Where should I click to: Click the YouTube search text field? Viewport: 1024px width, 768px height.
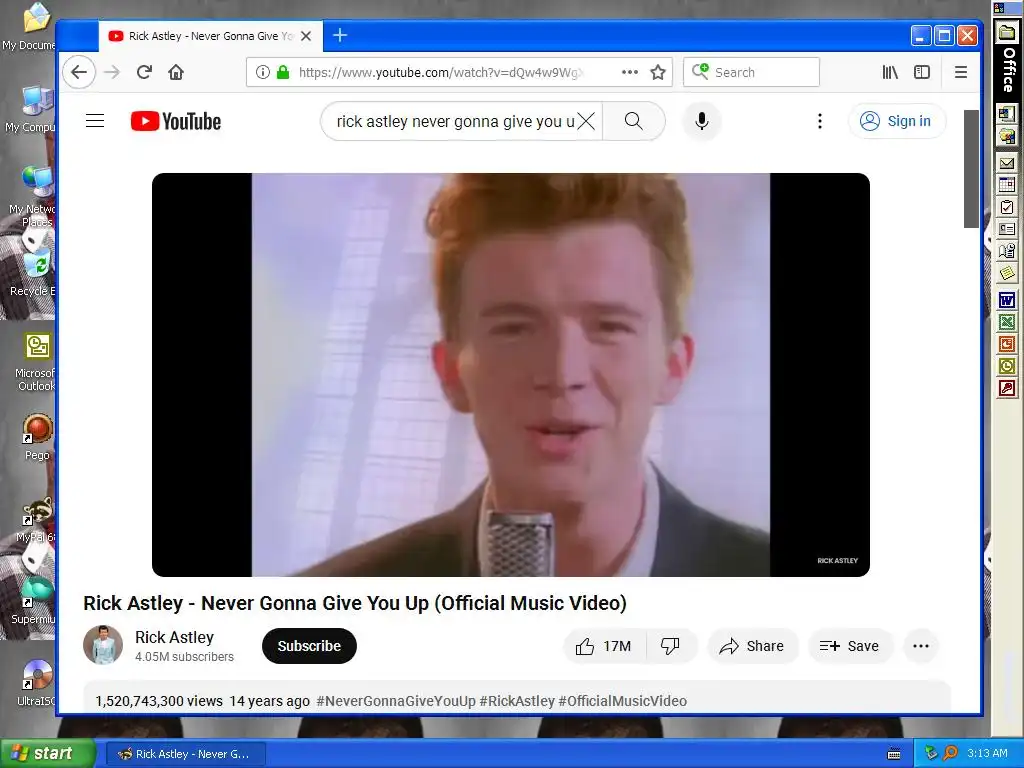coord(454,121)
